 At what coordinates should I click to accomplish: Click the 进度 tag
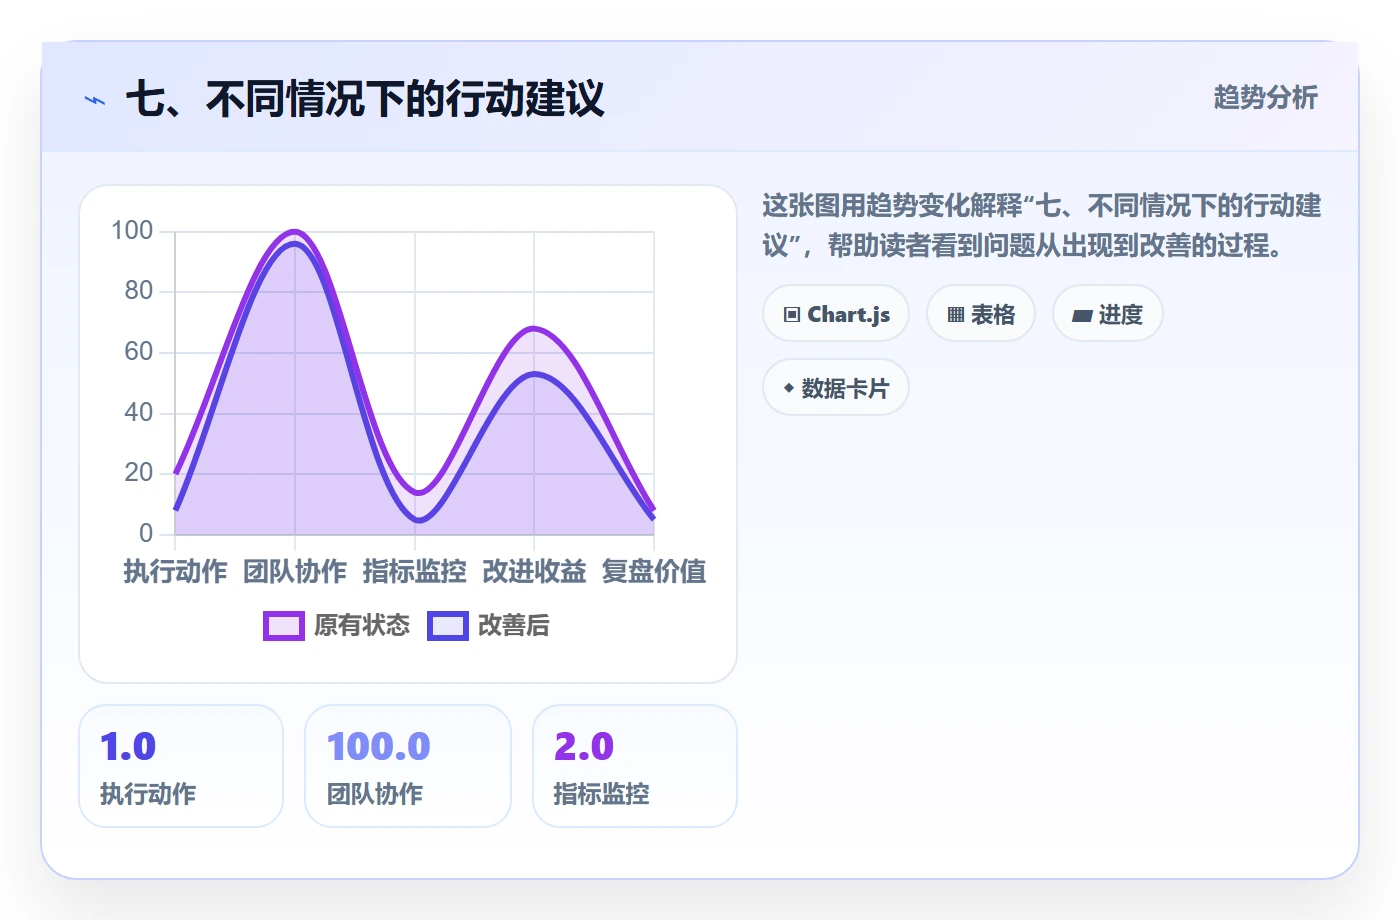(1108, 314)
